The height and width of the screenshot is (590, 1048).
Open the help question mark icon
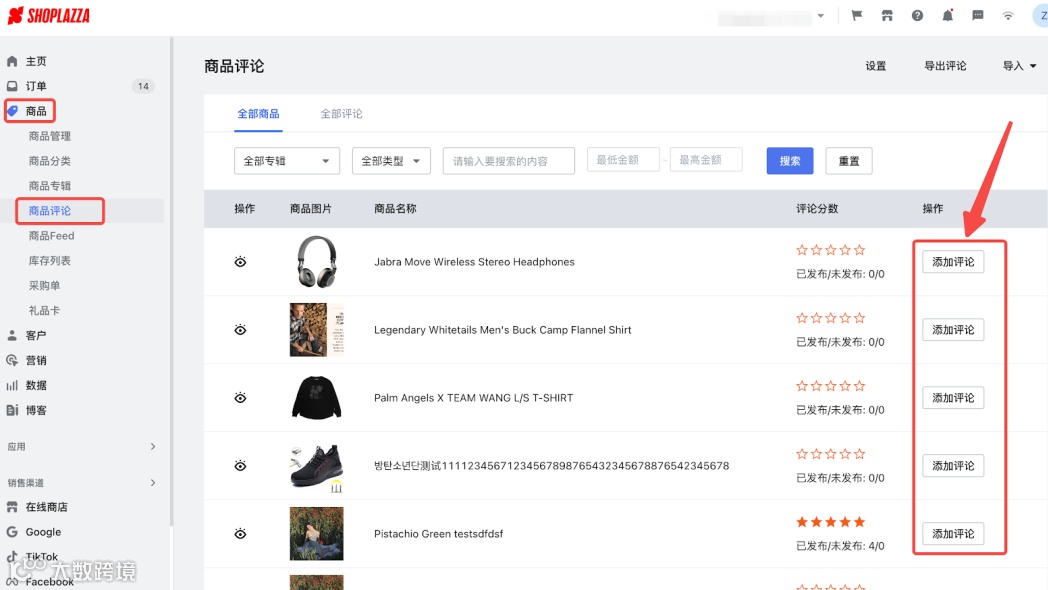(x=917, y=15)
